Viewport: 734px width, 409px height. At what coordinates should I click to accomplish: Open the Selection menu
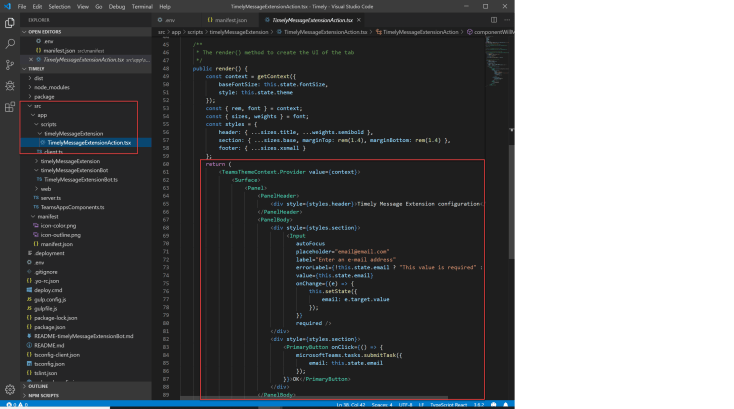pyautogui.click(x=59, y=7)
